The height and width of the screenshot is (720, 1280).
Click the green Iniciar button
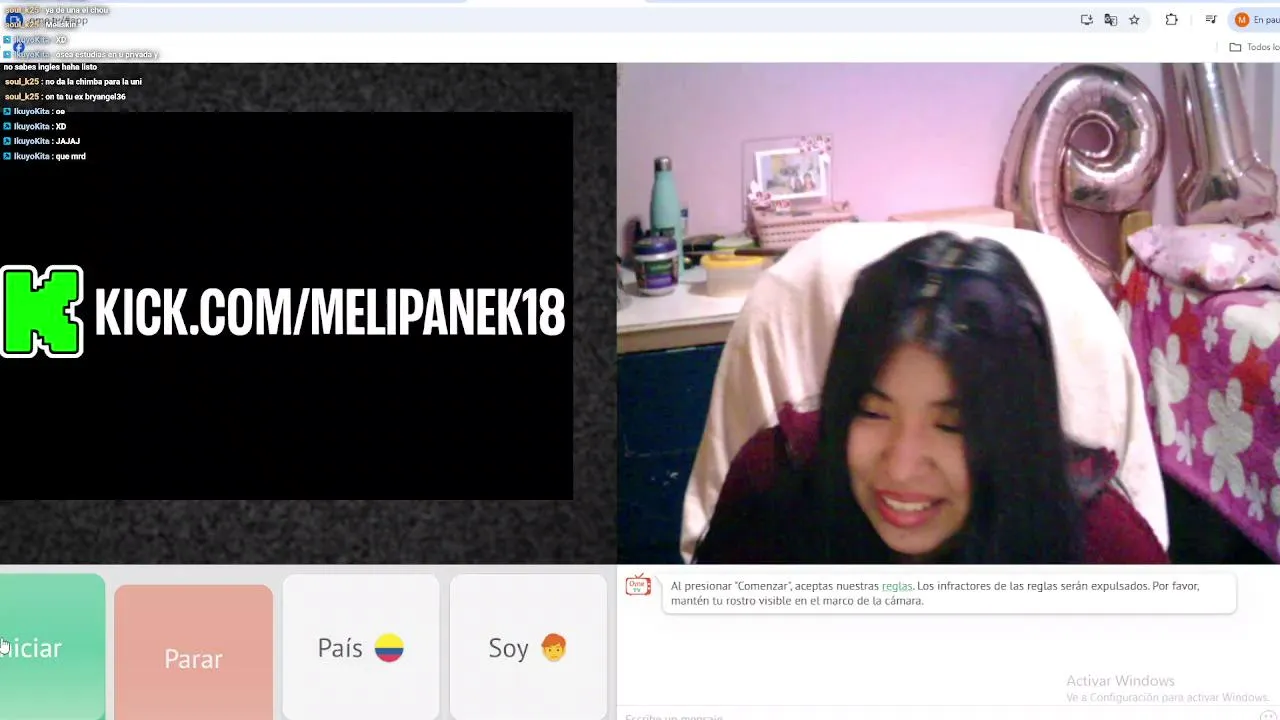coord(51,647)
